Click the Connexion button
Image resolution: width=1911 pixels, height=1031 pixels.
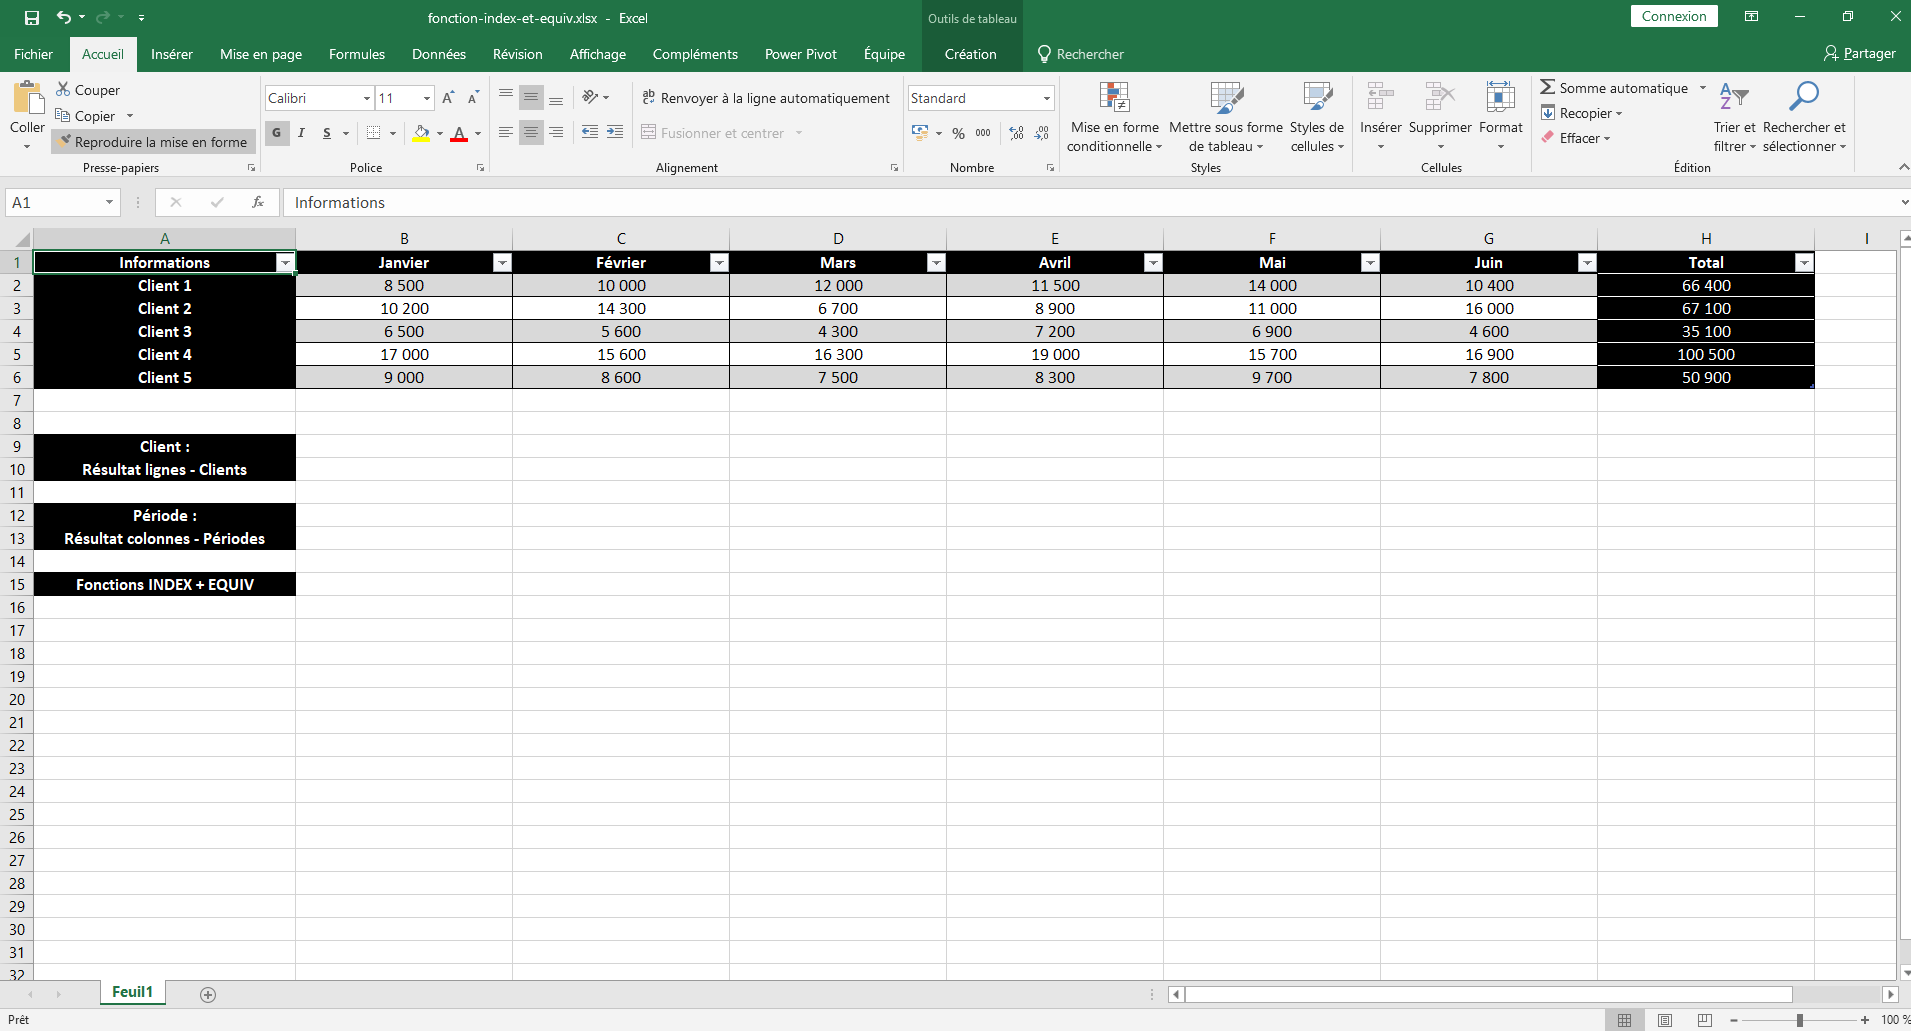1674,16
